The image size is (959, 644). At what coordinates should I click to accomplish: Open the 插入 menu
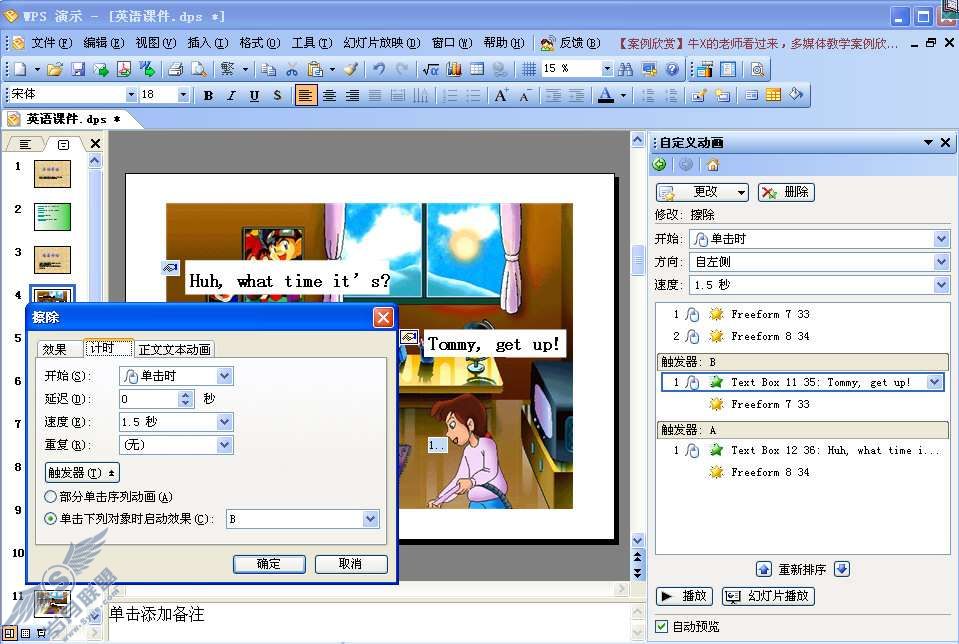[x=207, y=43]
